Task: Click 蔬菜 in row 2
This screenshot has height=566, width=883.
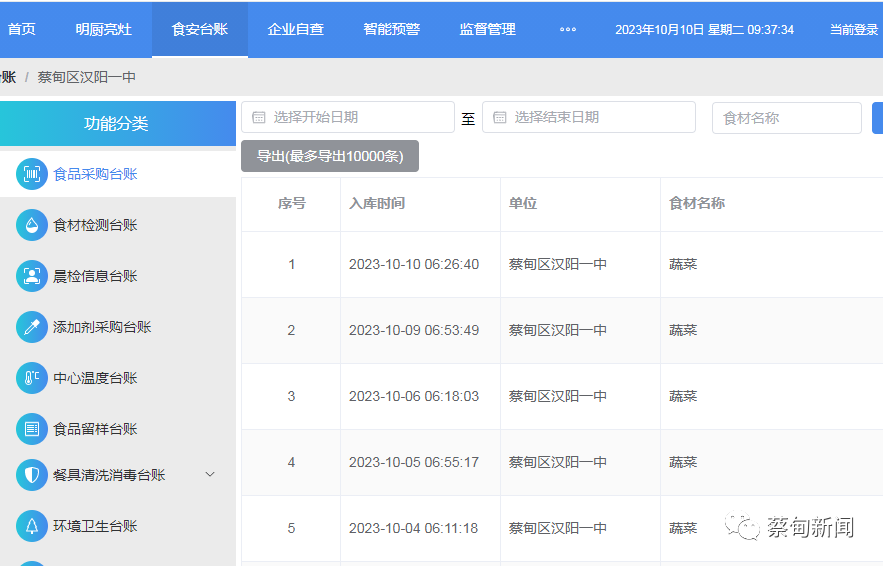Action: point(683,330)
